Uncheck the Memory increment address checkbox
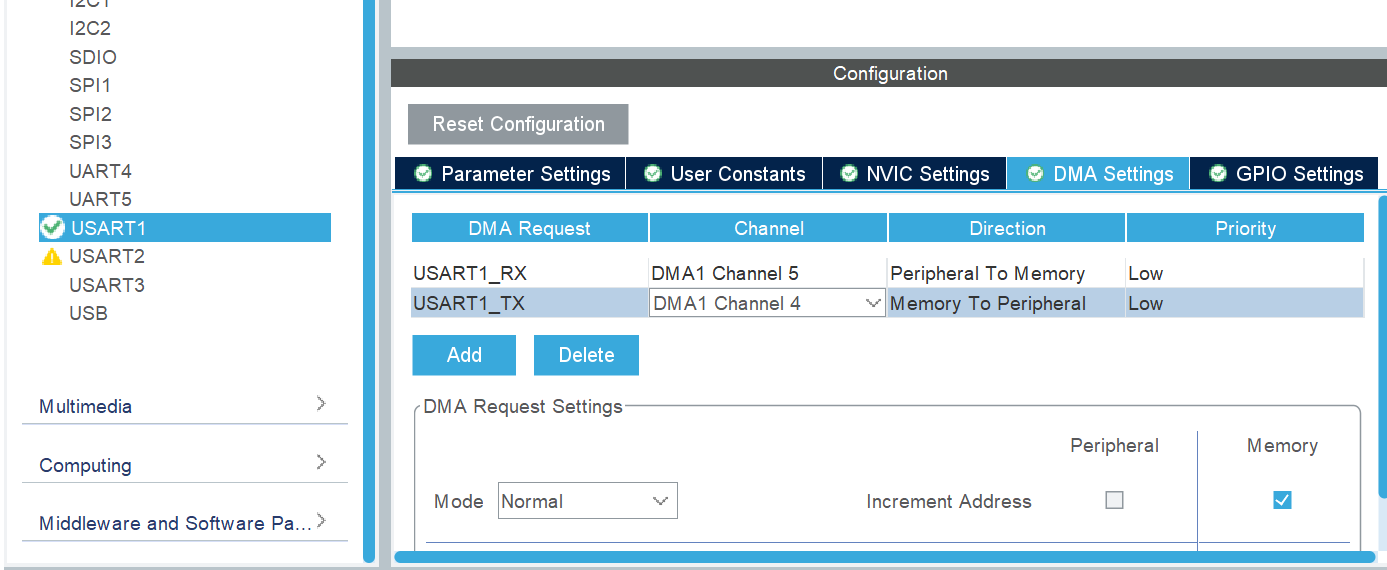Image resolution: width=1387 pixels, height=570 pixels. [x=1282, y=500]
